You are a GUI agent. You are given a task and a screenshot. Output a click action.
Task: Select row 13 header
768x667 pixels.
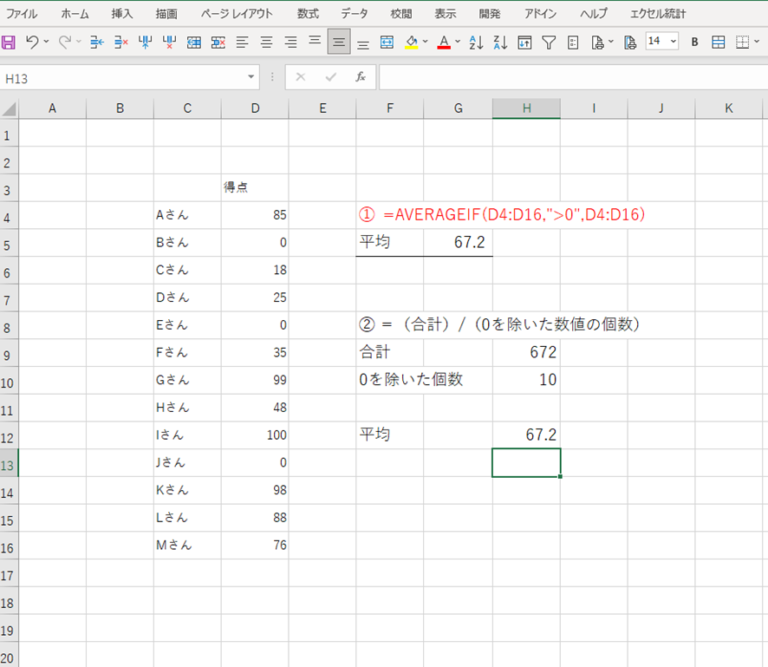click(8, 463)
